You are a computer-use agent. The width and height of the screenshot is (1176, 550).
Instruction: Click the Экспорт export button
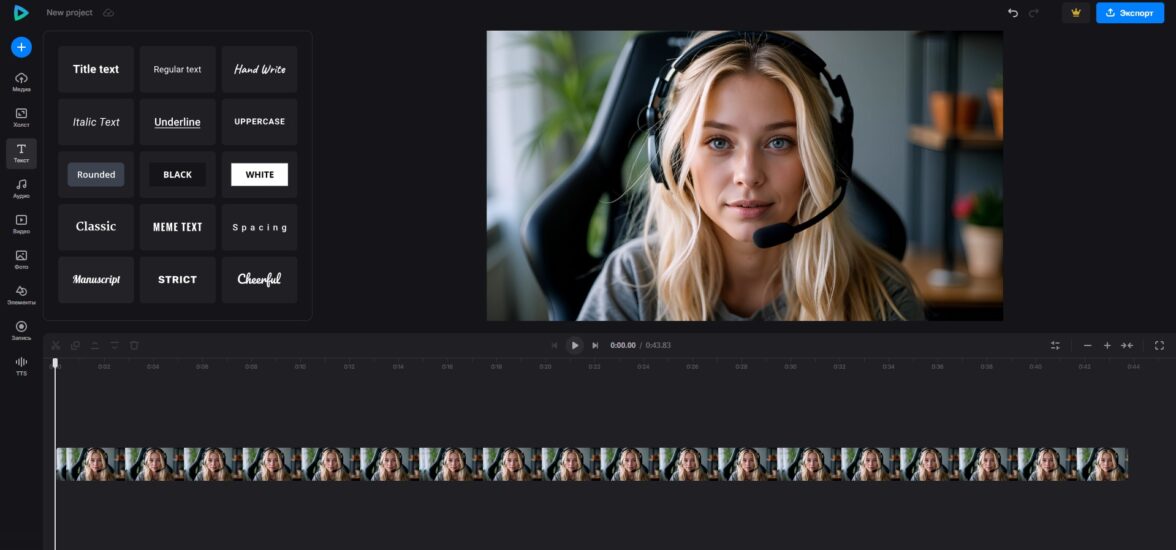tap(1129, 13)
